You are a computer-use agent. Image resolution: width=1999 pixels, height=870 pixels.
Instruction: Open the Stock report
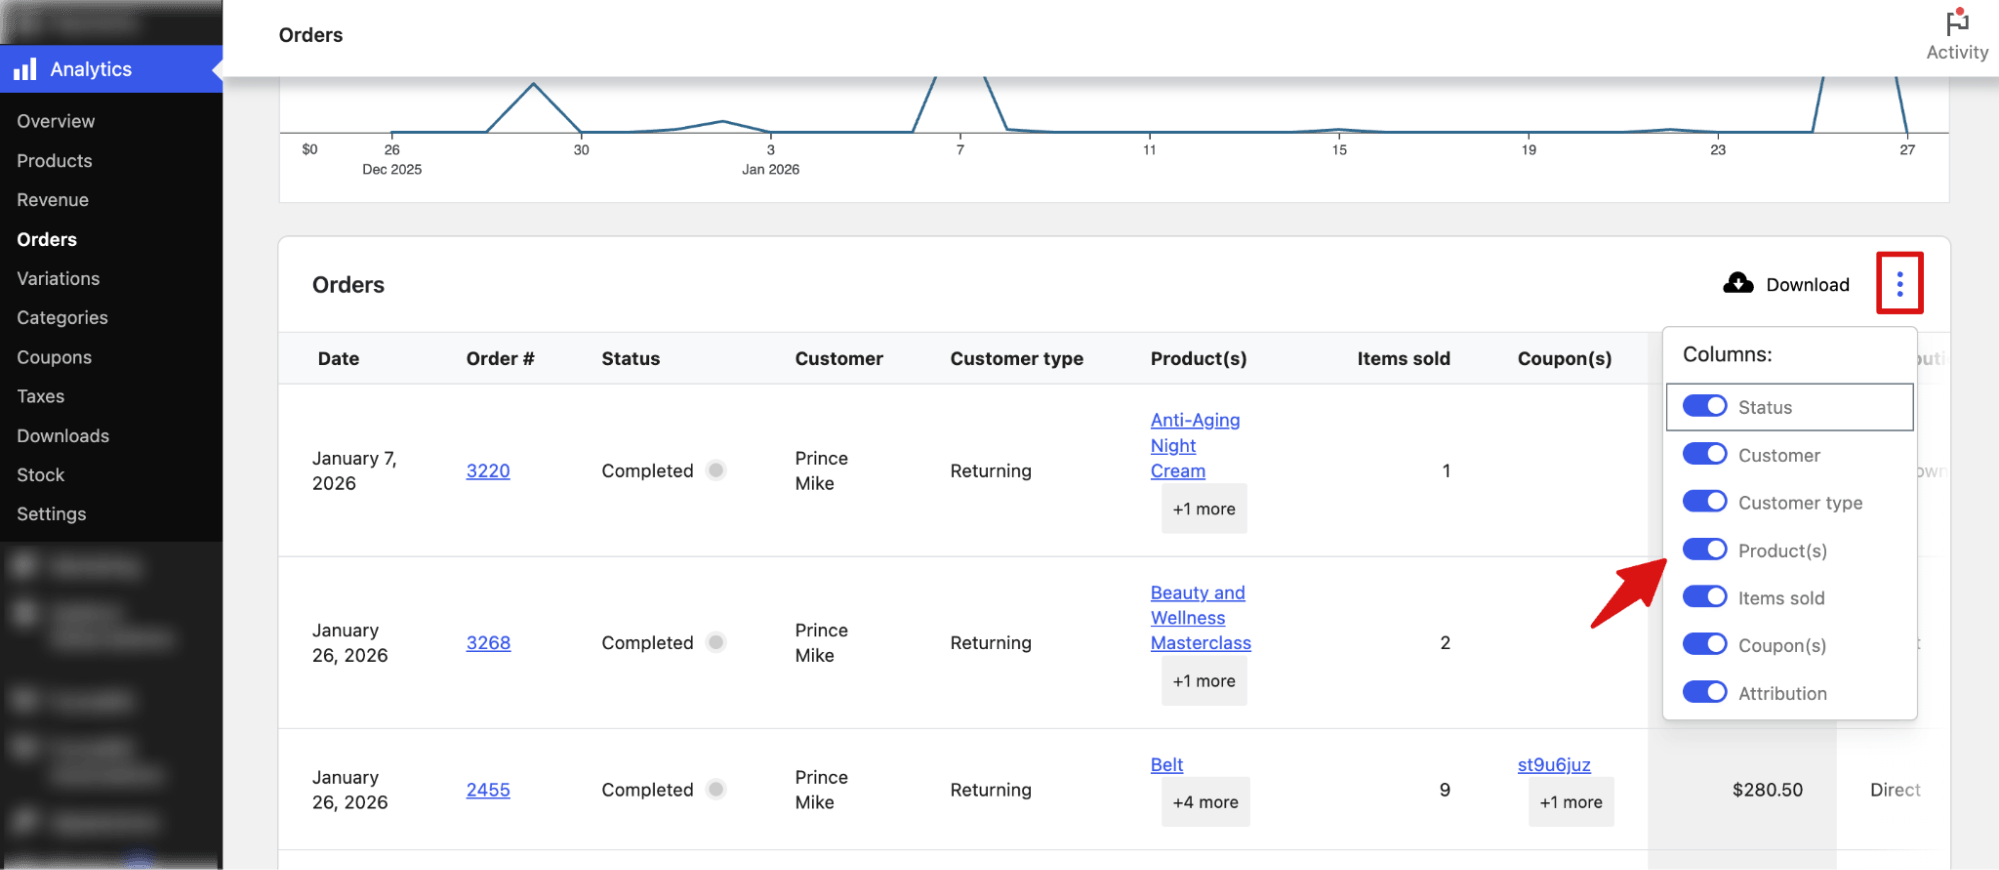coord(41,475)
